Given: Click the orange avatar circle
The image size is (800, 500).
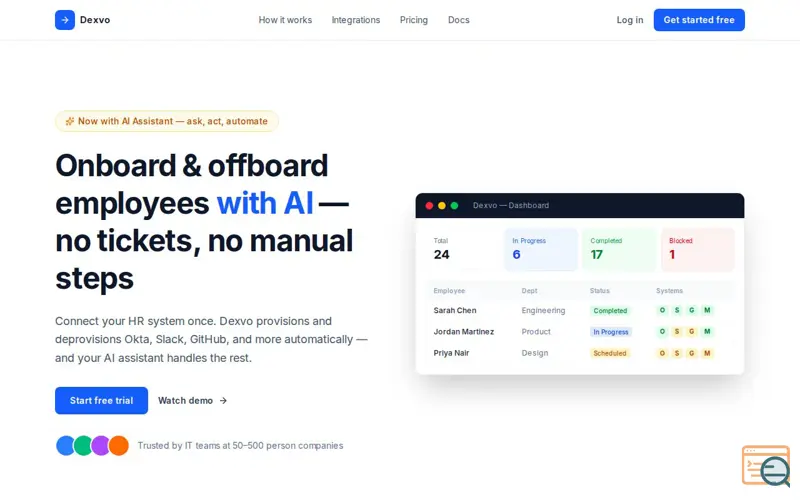Looking at the screenshot, I should 119,445.
